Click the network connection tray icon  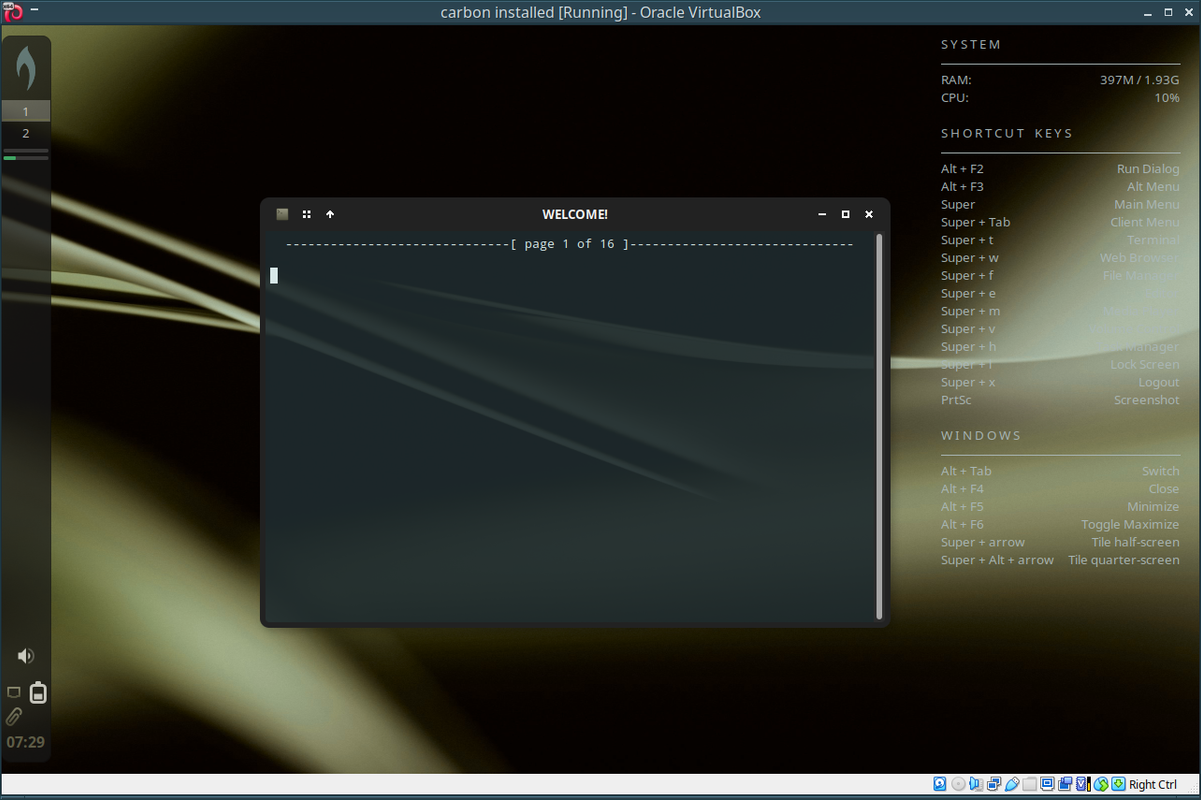(14, 692)
